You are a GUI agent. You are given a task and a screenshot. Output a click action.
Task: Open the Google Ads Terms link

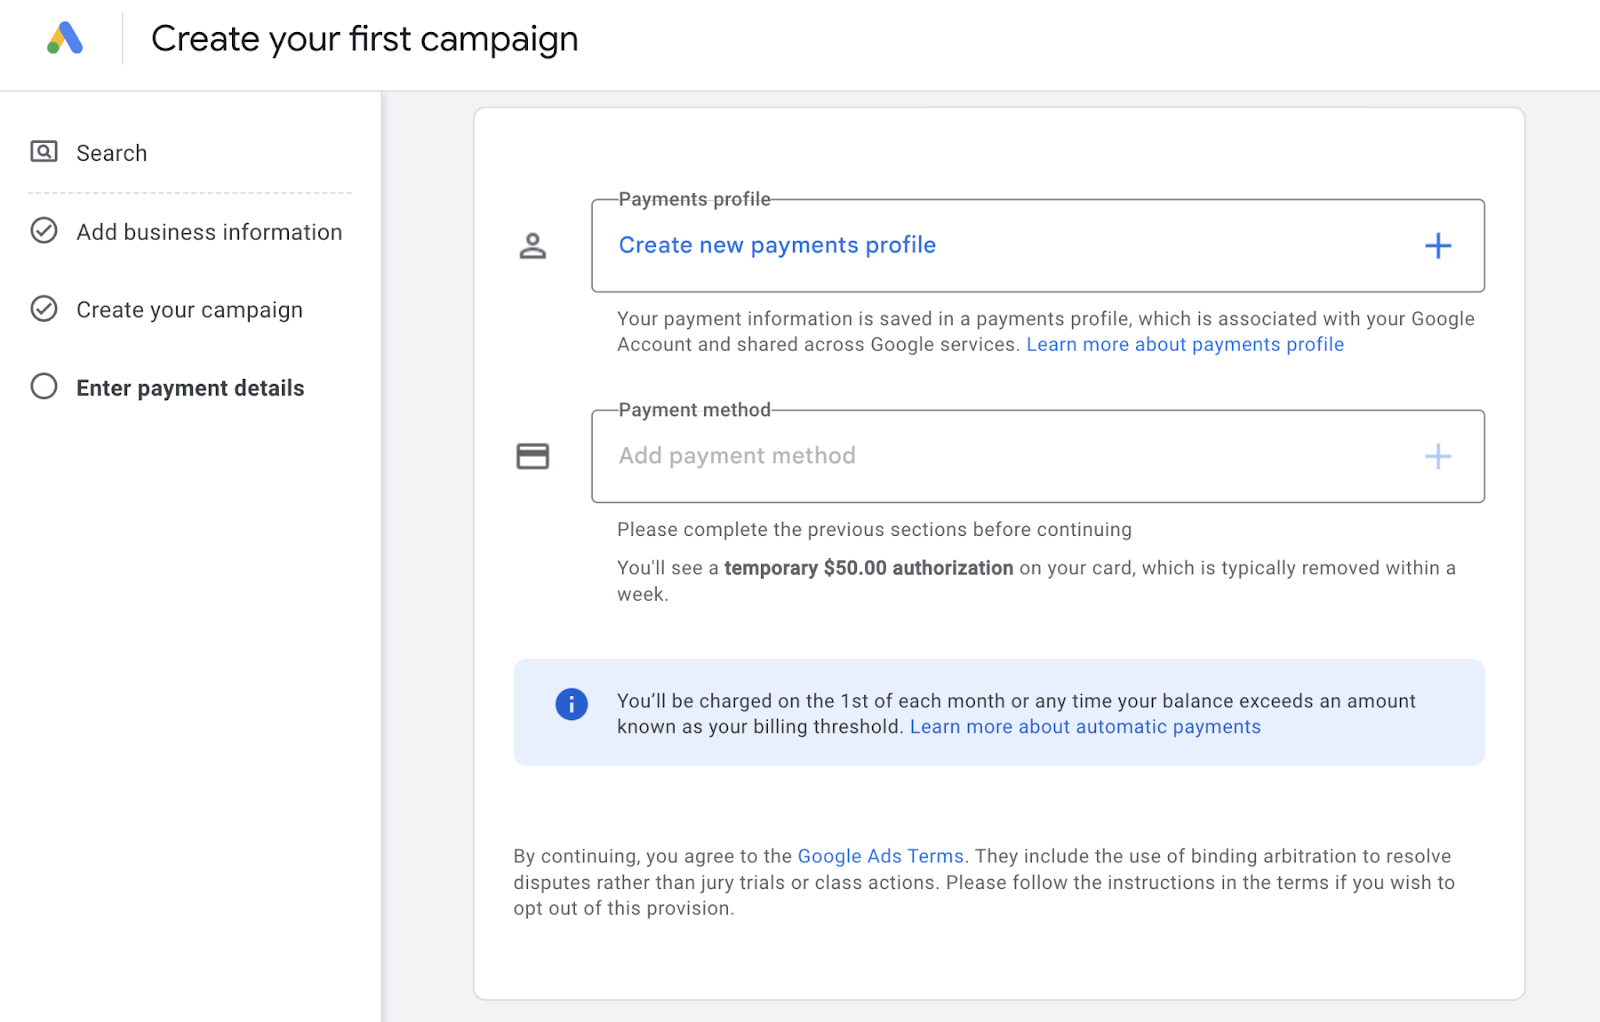[x=880, y=856]
